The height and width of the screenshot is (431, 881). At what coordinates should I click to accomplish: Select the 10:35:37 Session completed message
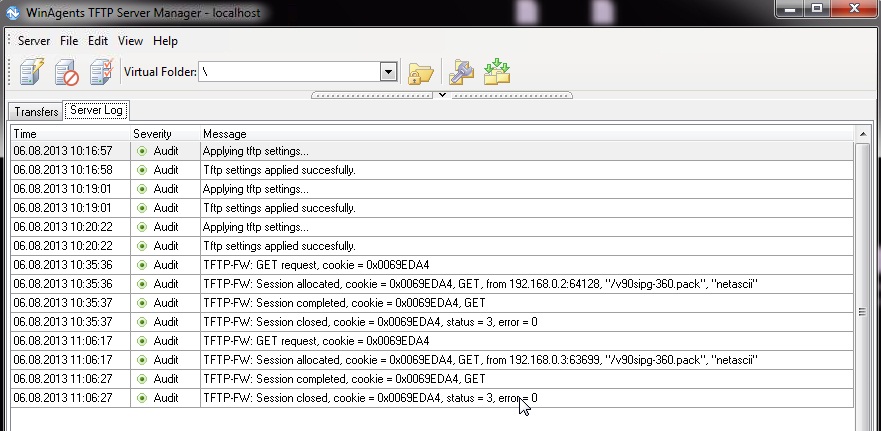point(344,303)
